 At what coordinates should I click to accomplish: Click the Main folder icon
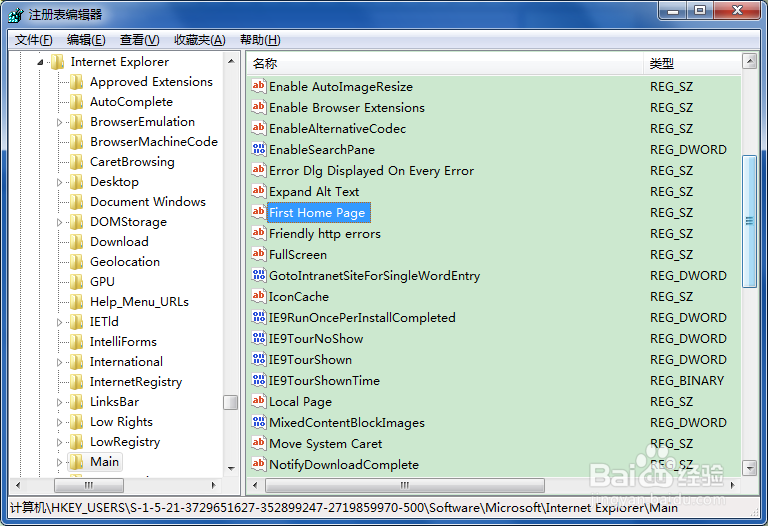click(76, 462)
